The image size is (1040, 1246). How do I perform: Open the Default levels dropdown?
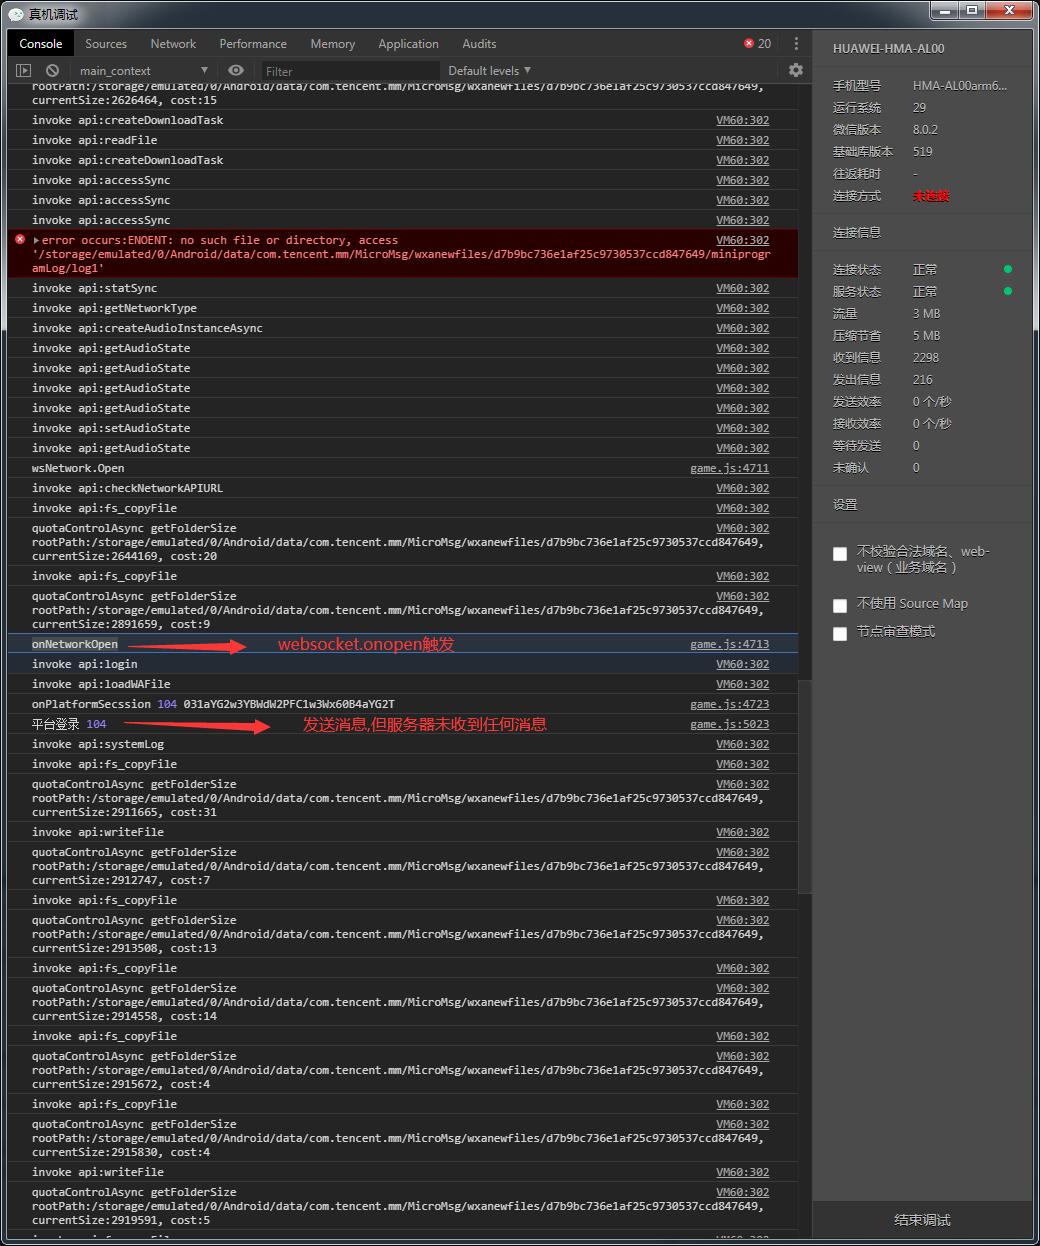click(x=489, y=70)
